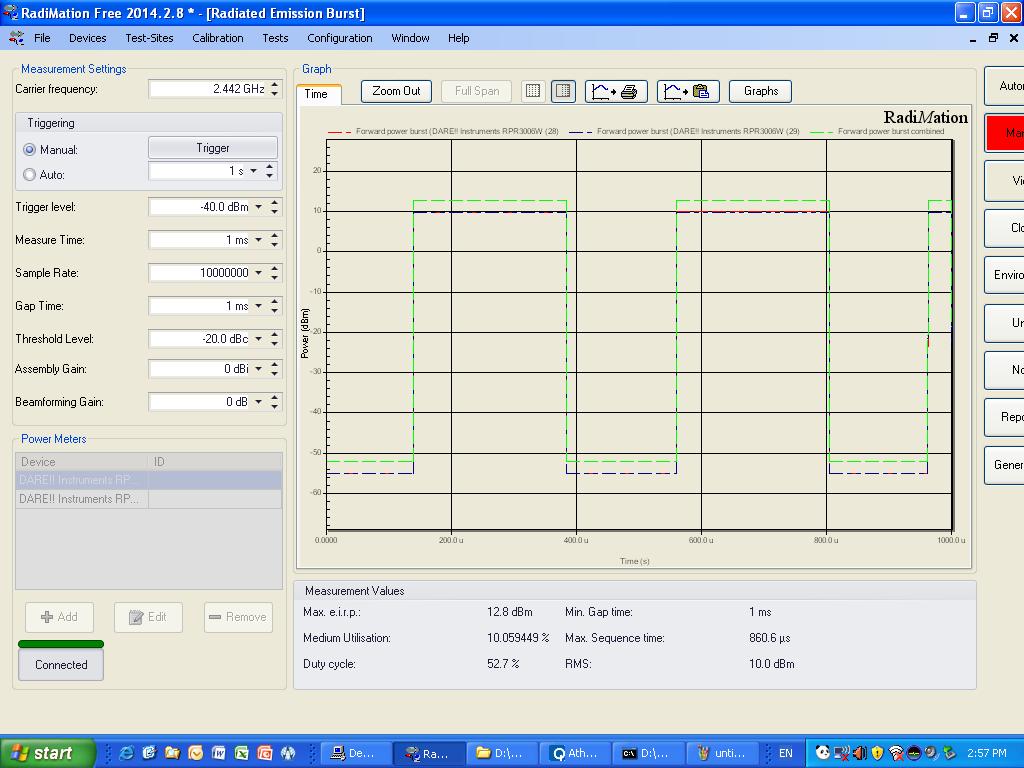Click the Medium Utilisation value '10.059449 %'
This screenshot has width=1024, height=768.
518,638
